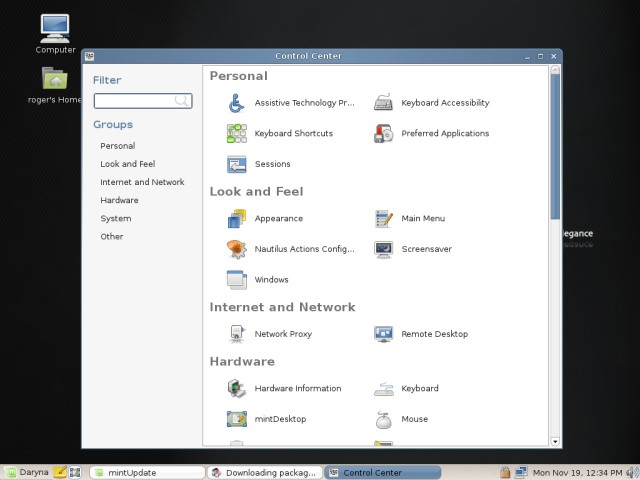Open the Screensaver icon
Image resolution: width=640 pixels, height=480 pixels.
pos(383,249)
